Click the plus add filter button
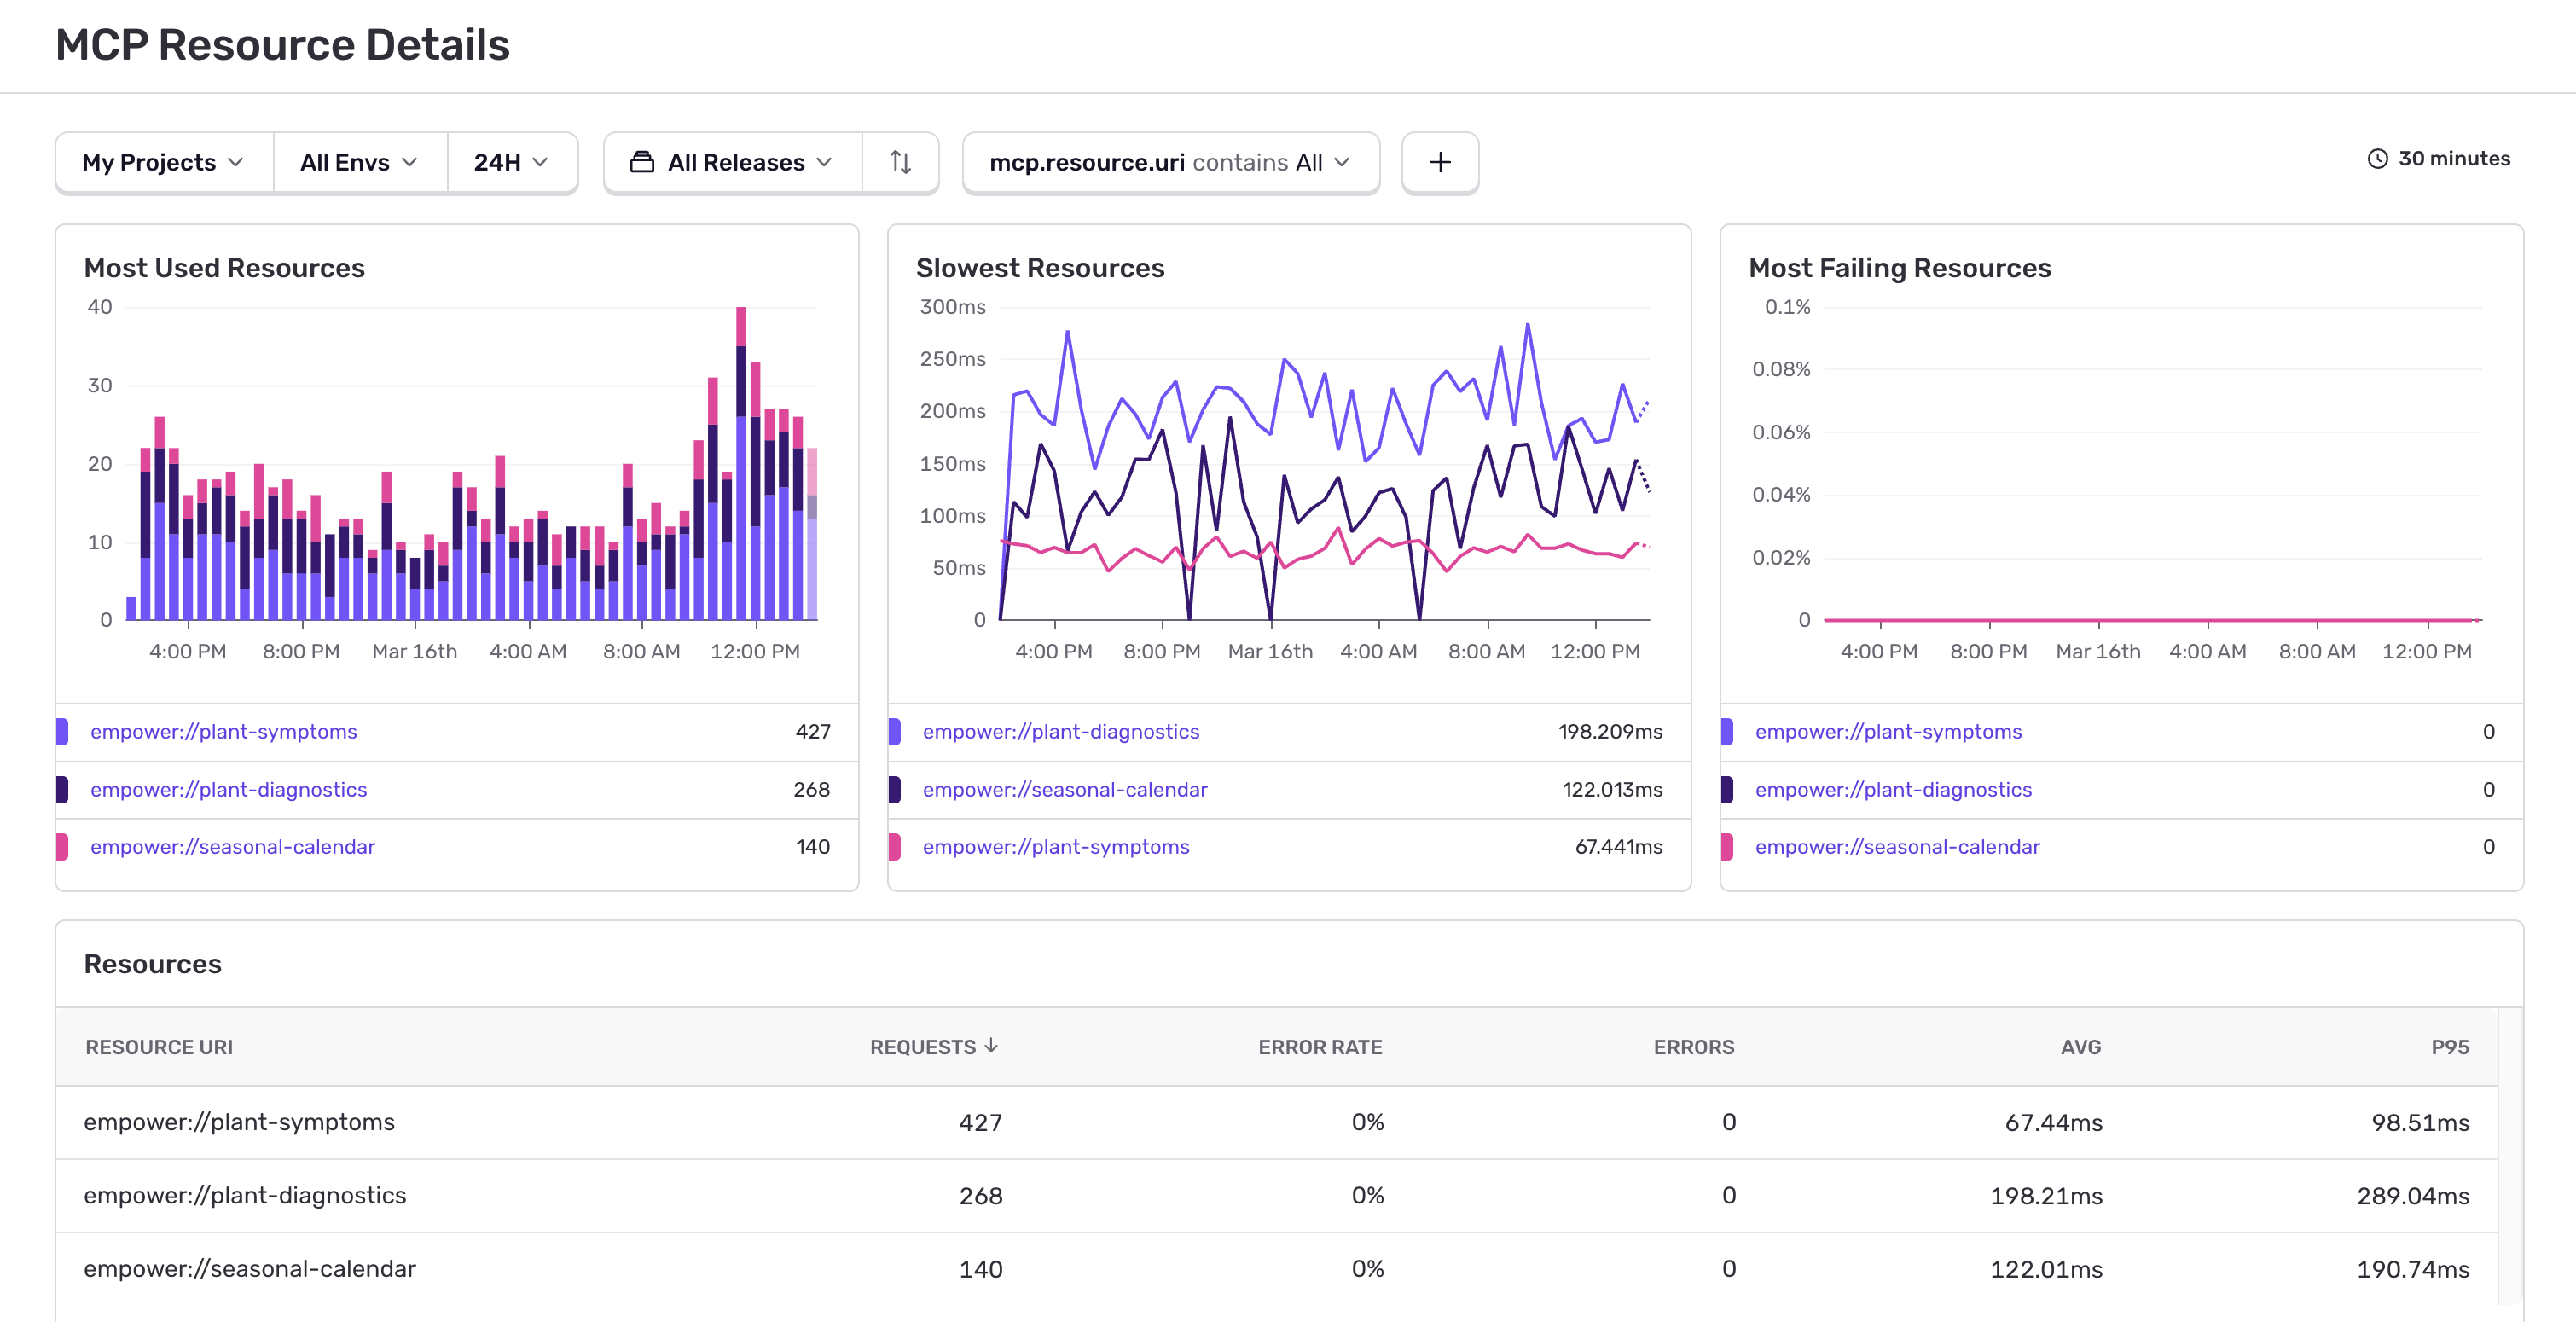This screenshot has height=1322, width=2576. coord(1440,162)
